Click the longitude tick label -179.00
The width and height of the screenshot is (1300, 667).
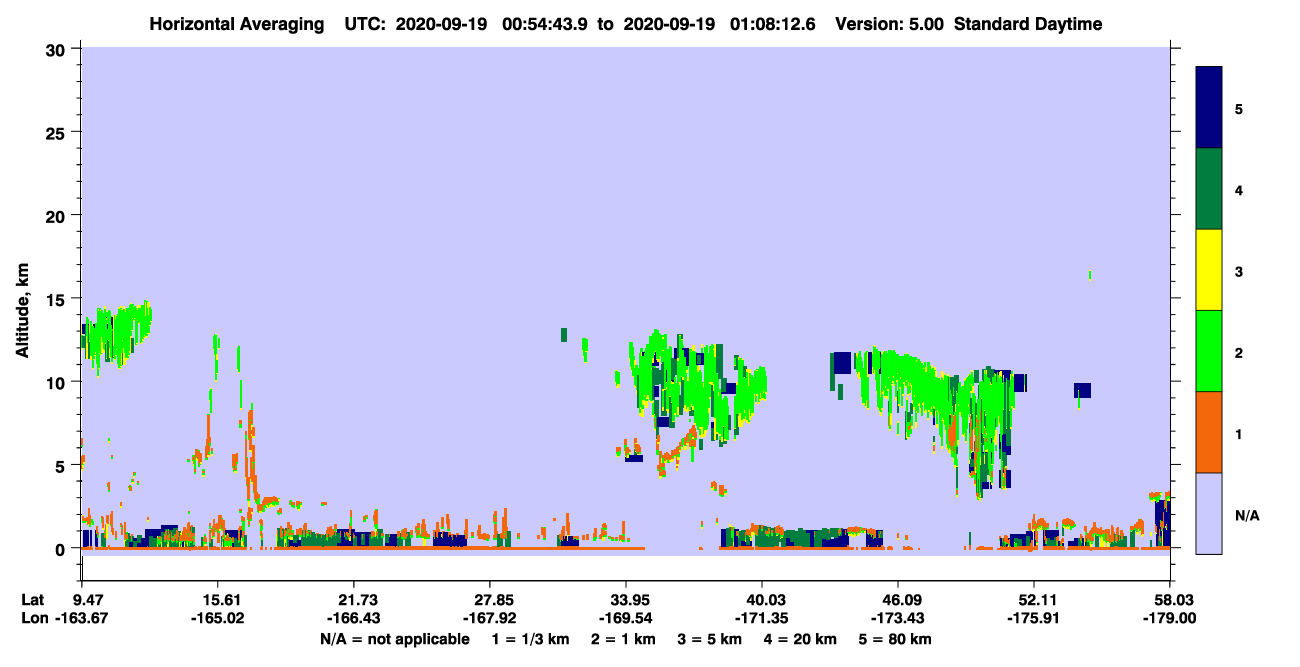[x=1170, y=618]
